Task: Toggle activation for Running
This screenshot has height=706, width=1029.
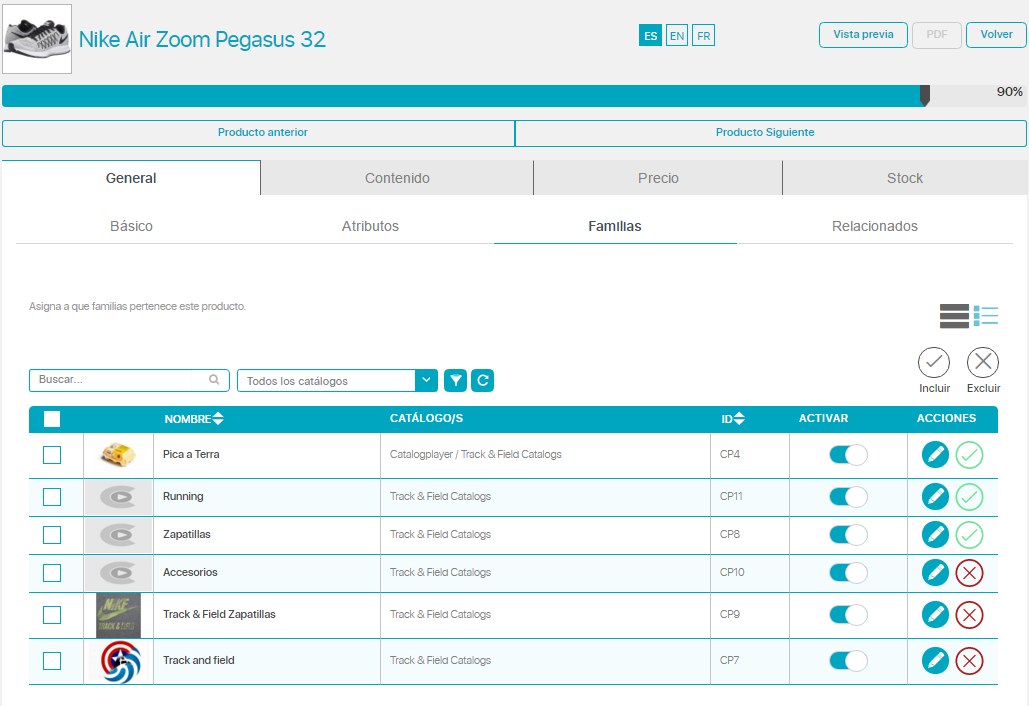Action: tap(849, 497)
